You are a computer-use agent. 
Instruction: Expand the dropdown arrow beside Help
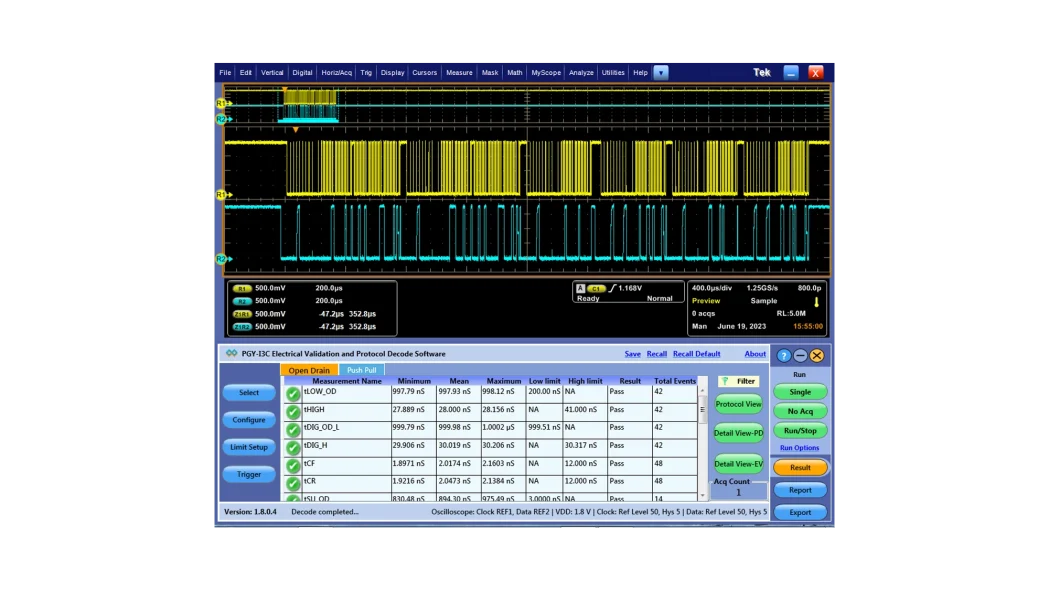click(x=661, y=72)
